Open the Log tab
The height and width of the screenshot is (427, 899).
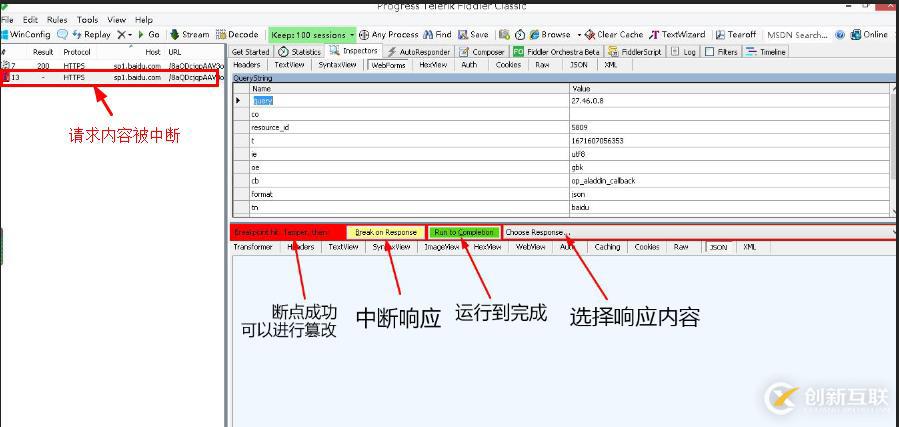tap(683, 52)
